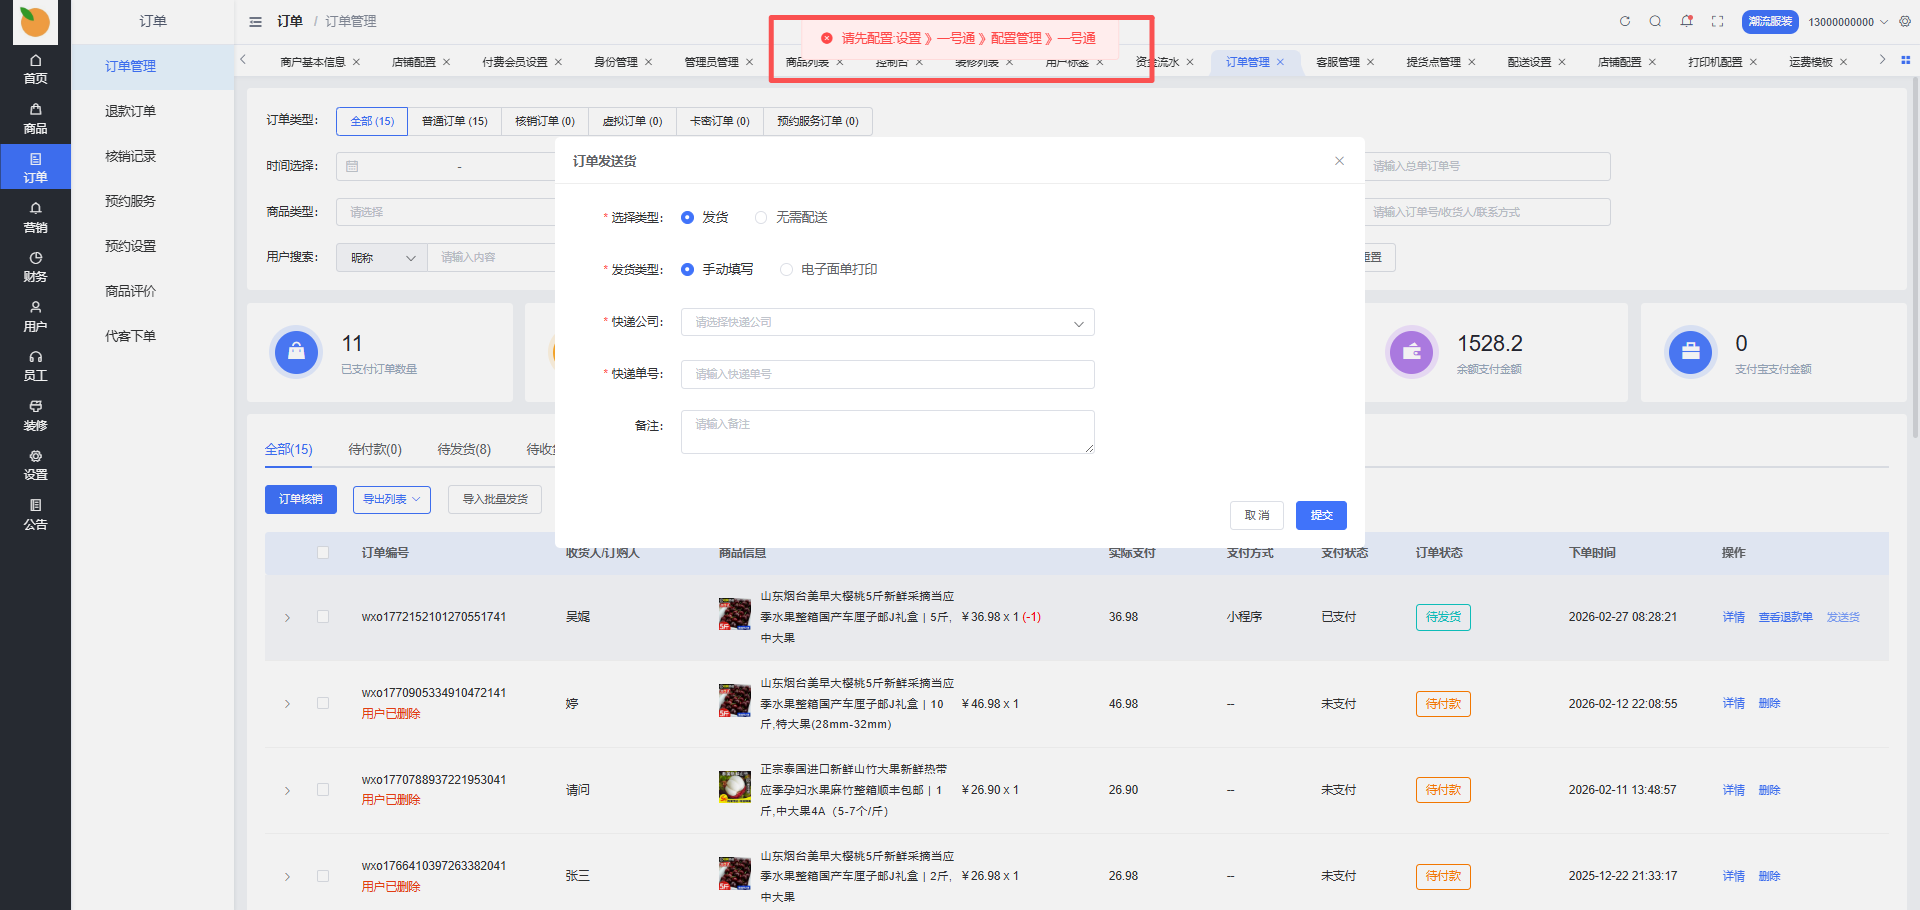
Task: Close the 订单发送货 dialog
Action: pyautogui.click(x=1339, y=161)
